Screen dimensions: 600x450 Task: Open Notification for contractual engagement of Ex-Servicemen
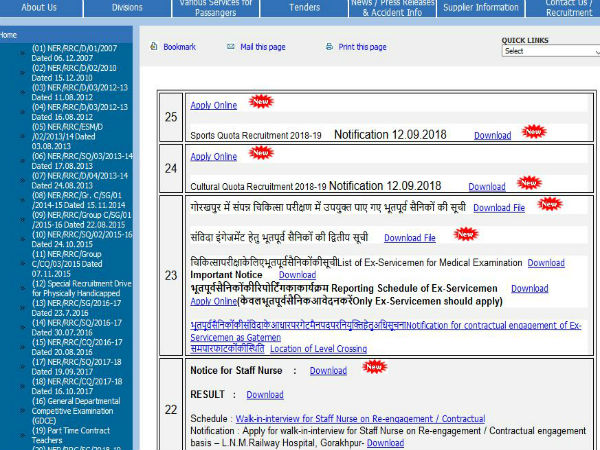[x=386, y=331]
